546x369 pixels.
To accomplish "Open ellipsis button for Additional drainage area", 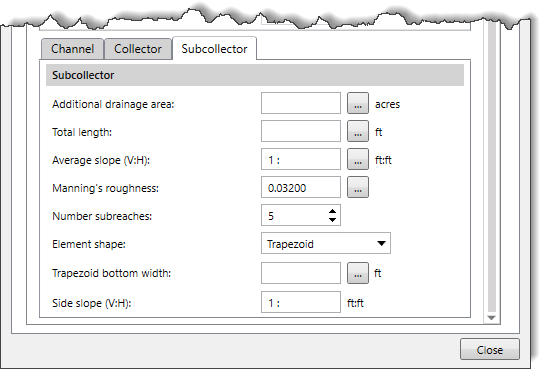I will click(x=358, y=103).
